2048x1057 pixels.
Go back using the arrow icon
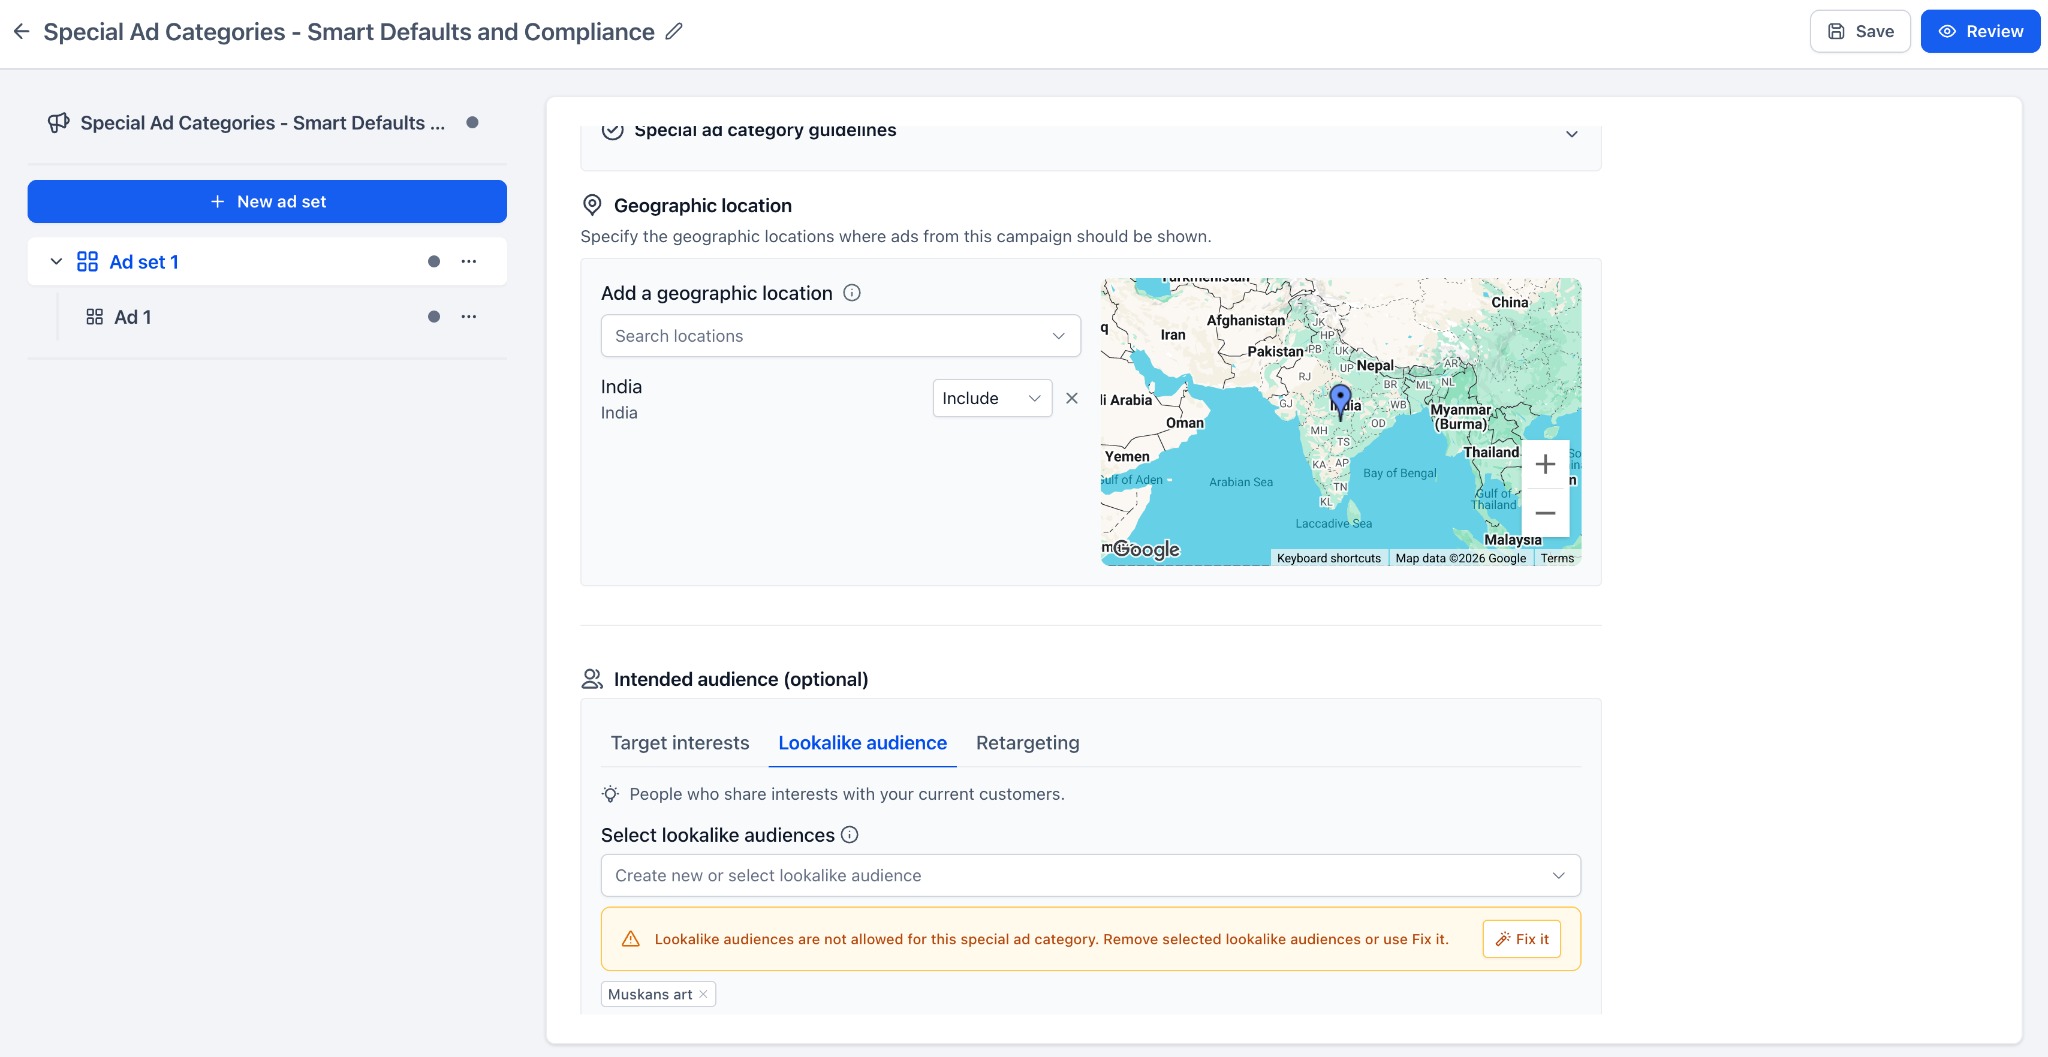(22, 31)
